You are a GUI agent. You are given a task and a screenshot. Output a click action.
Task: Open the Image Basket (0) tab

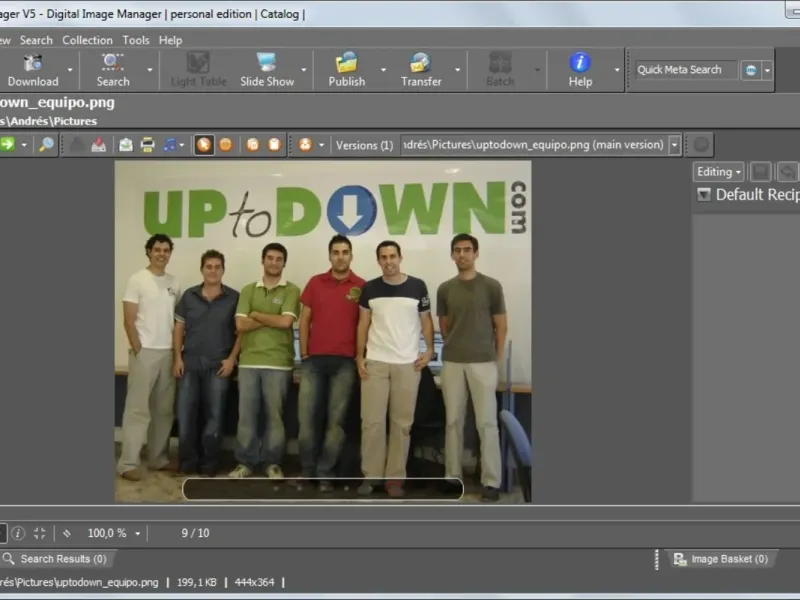pos(721,559)
